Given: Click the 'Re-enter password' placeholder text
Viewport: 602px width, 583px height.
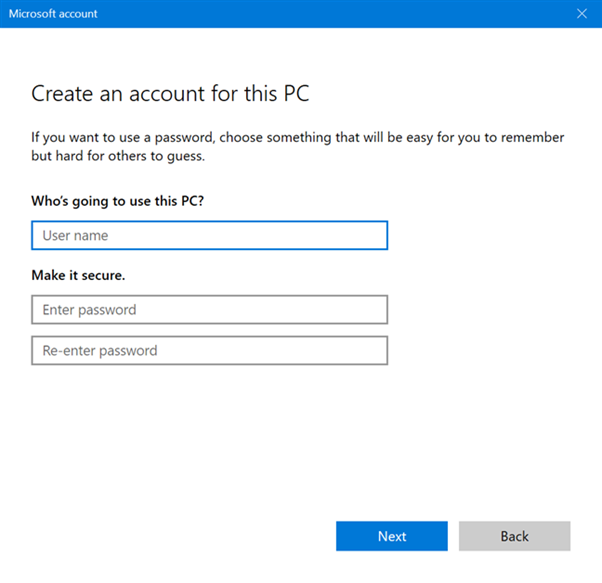Looking at the screenshot, I should click(100, 351).
